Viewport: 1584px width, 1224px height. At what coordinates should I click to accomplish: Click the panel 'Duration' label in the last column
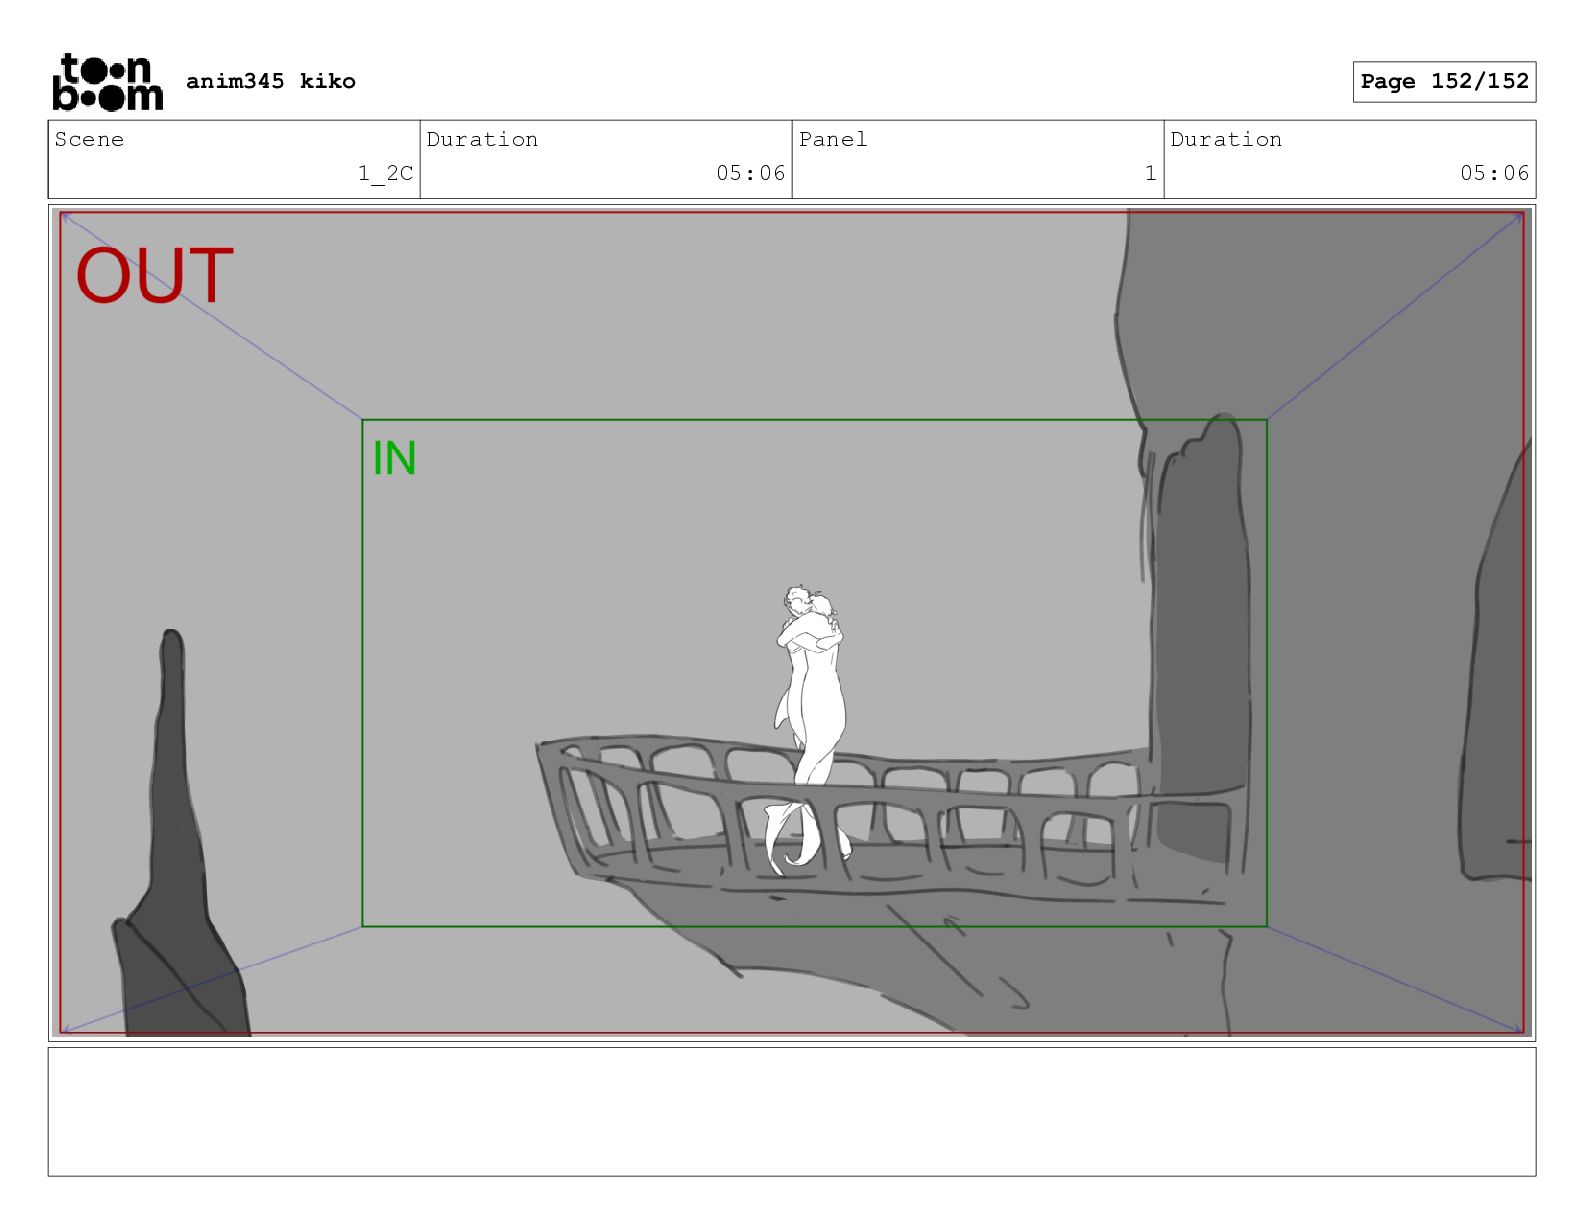pos(1226,139)
